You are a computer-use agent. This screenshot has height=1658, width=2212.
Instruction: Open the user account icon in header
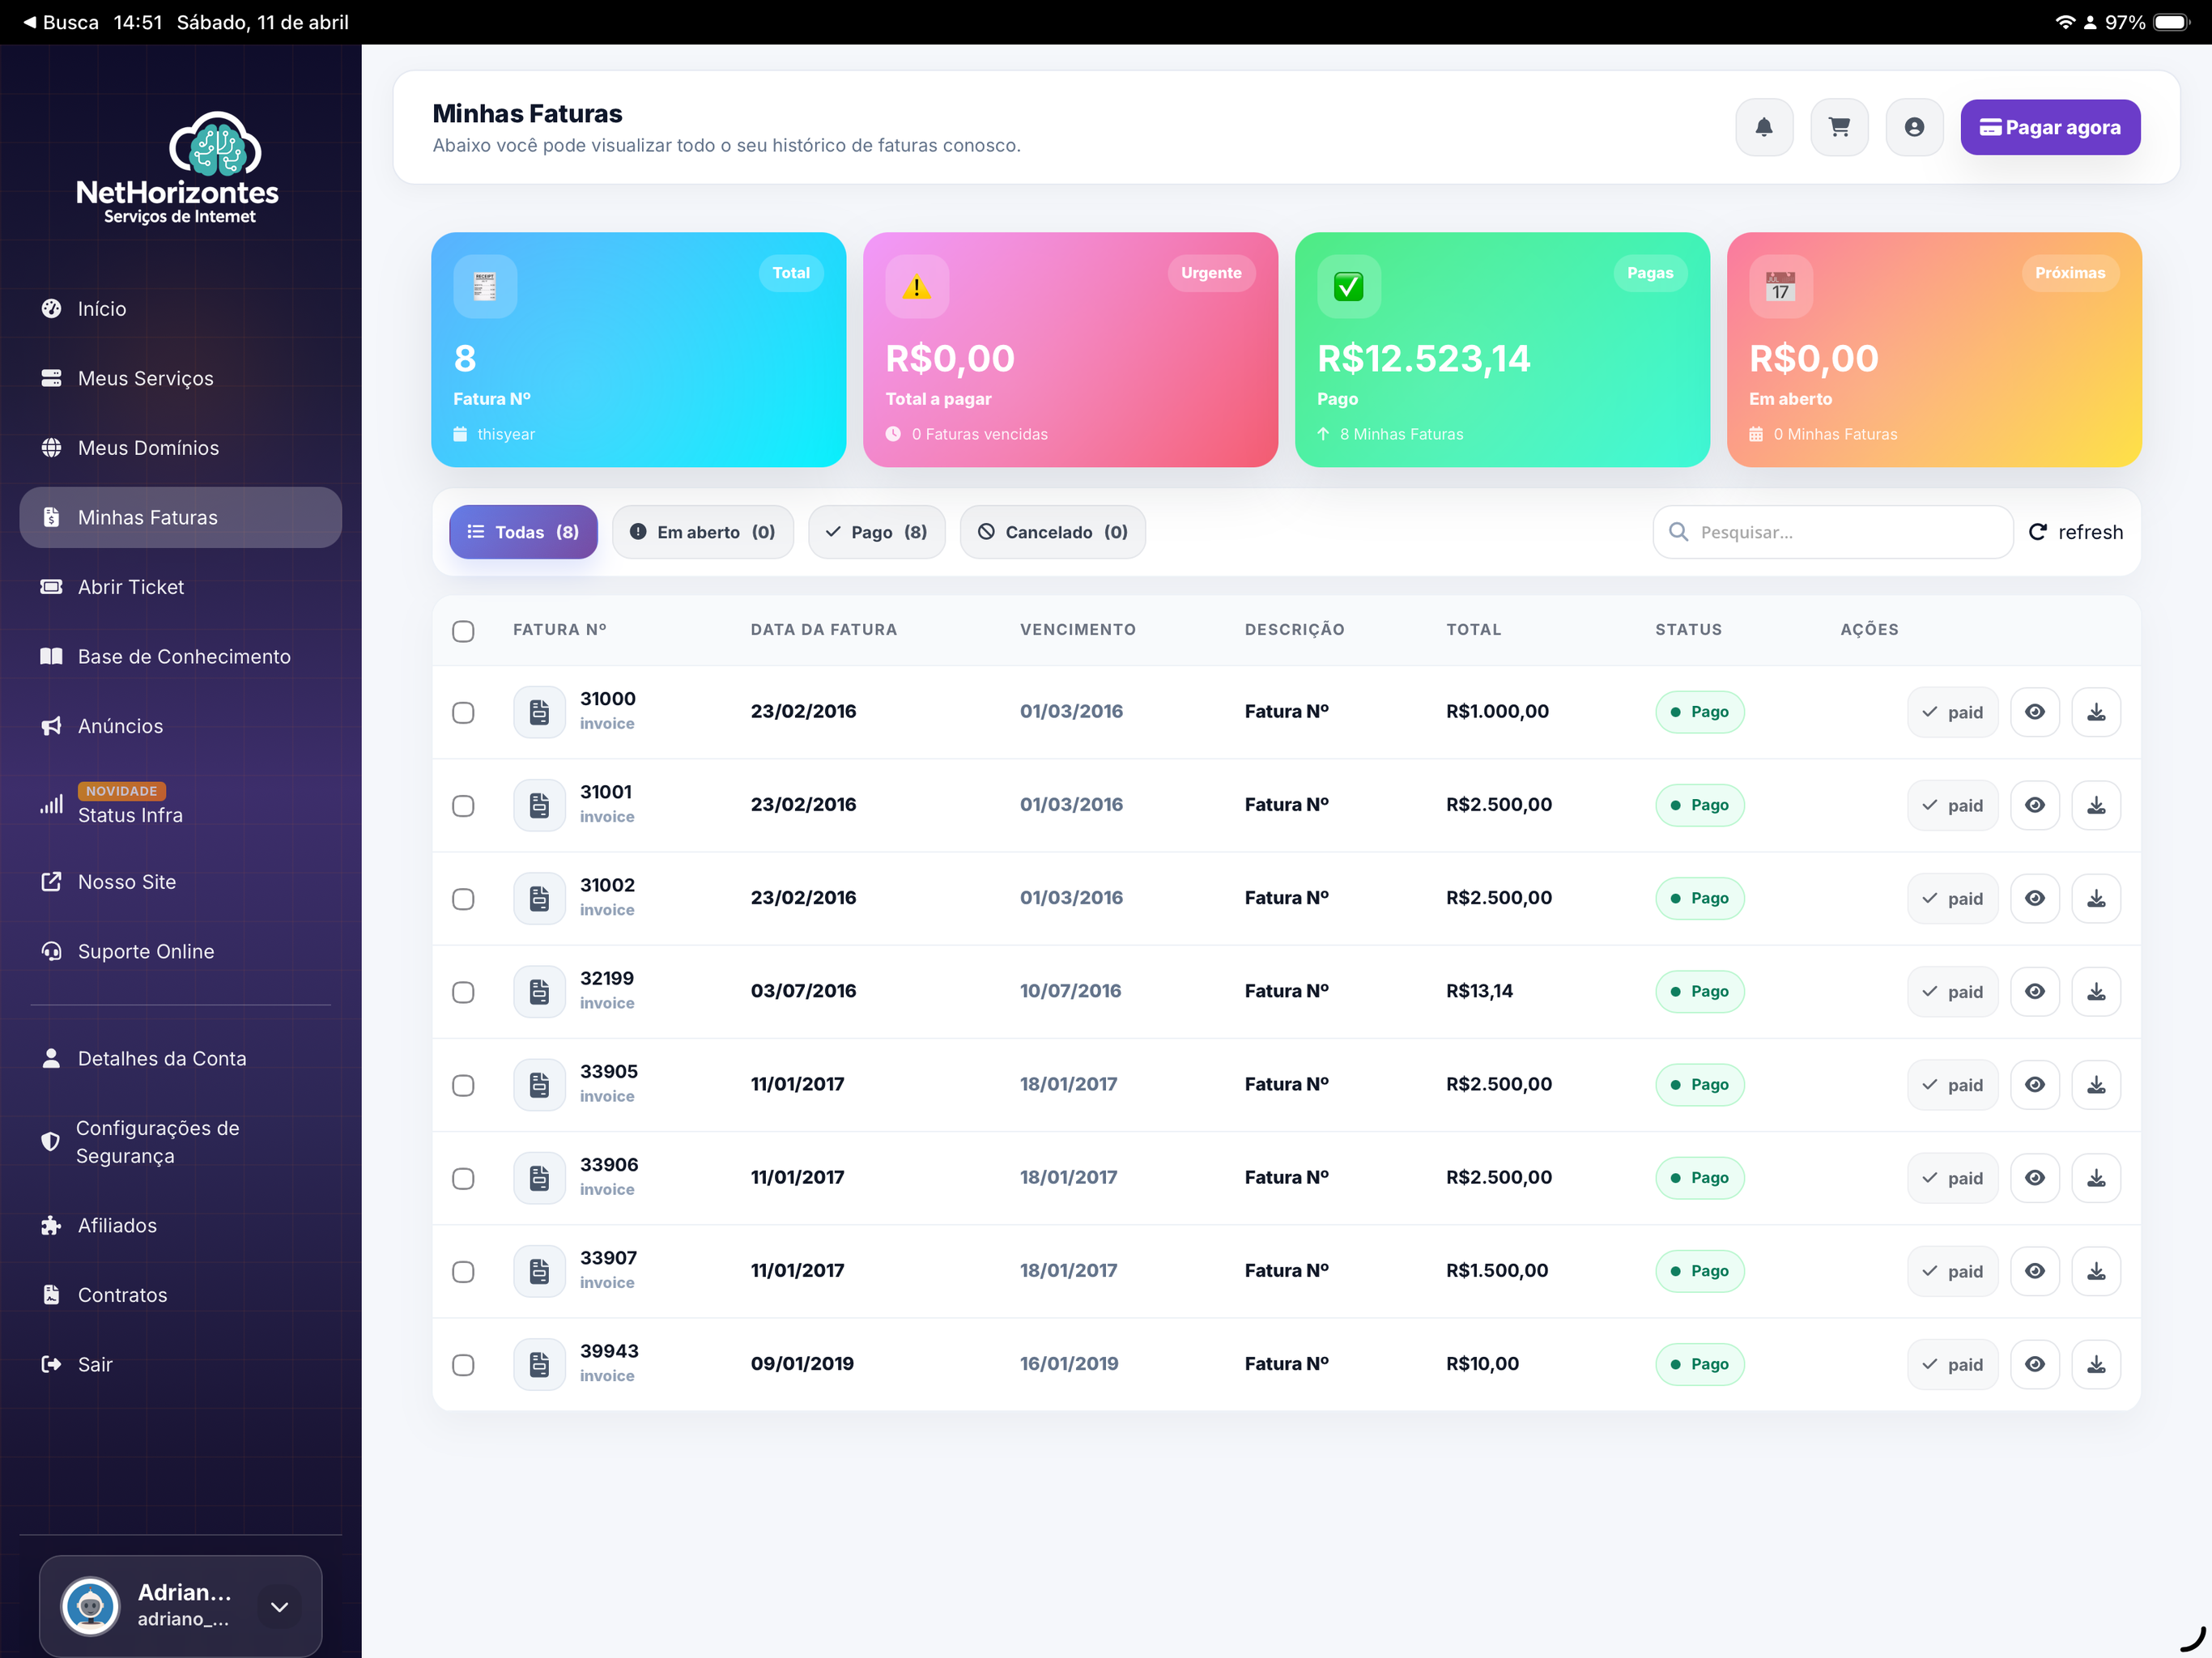[1914, 127]
